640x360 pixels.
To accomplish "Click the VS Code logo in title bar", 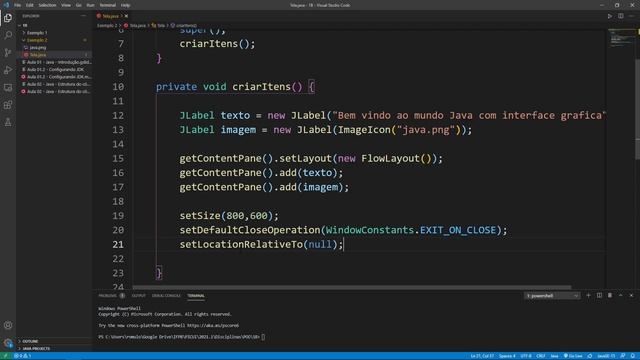I will tap(6, 5).
